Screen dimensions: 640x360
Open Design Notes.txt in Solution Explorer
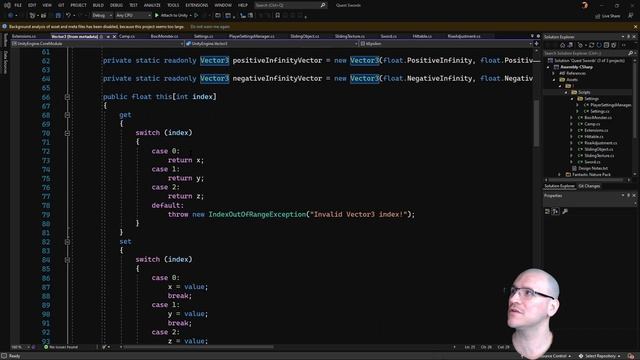[593, 168]
